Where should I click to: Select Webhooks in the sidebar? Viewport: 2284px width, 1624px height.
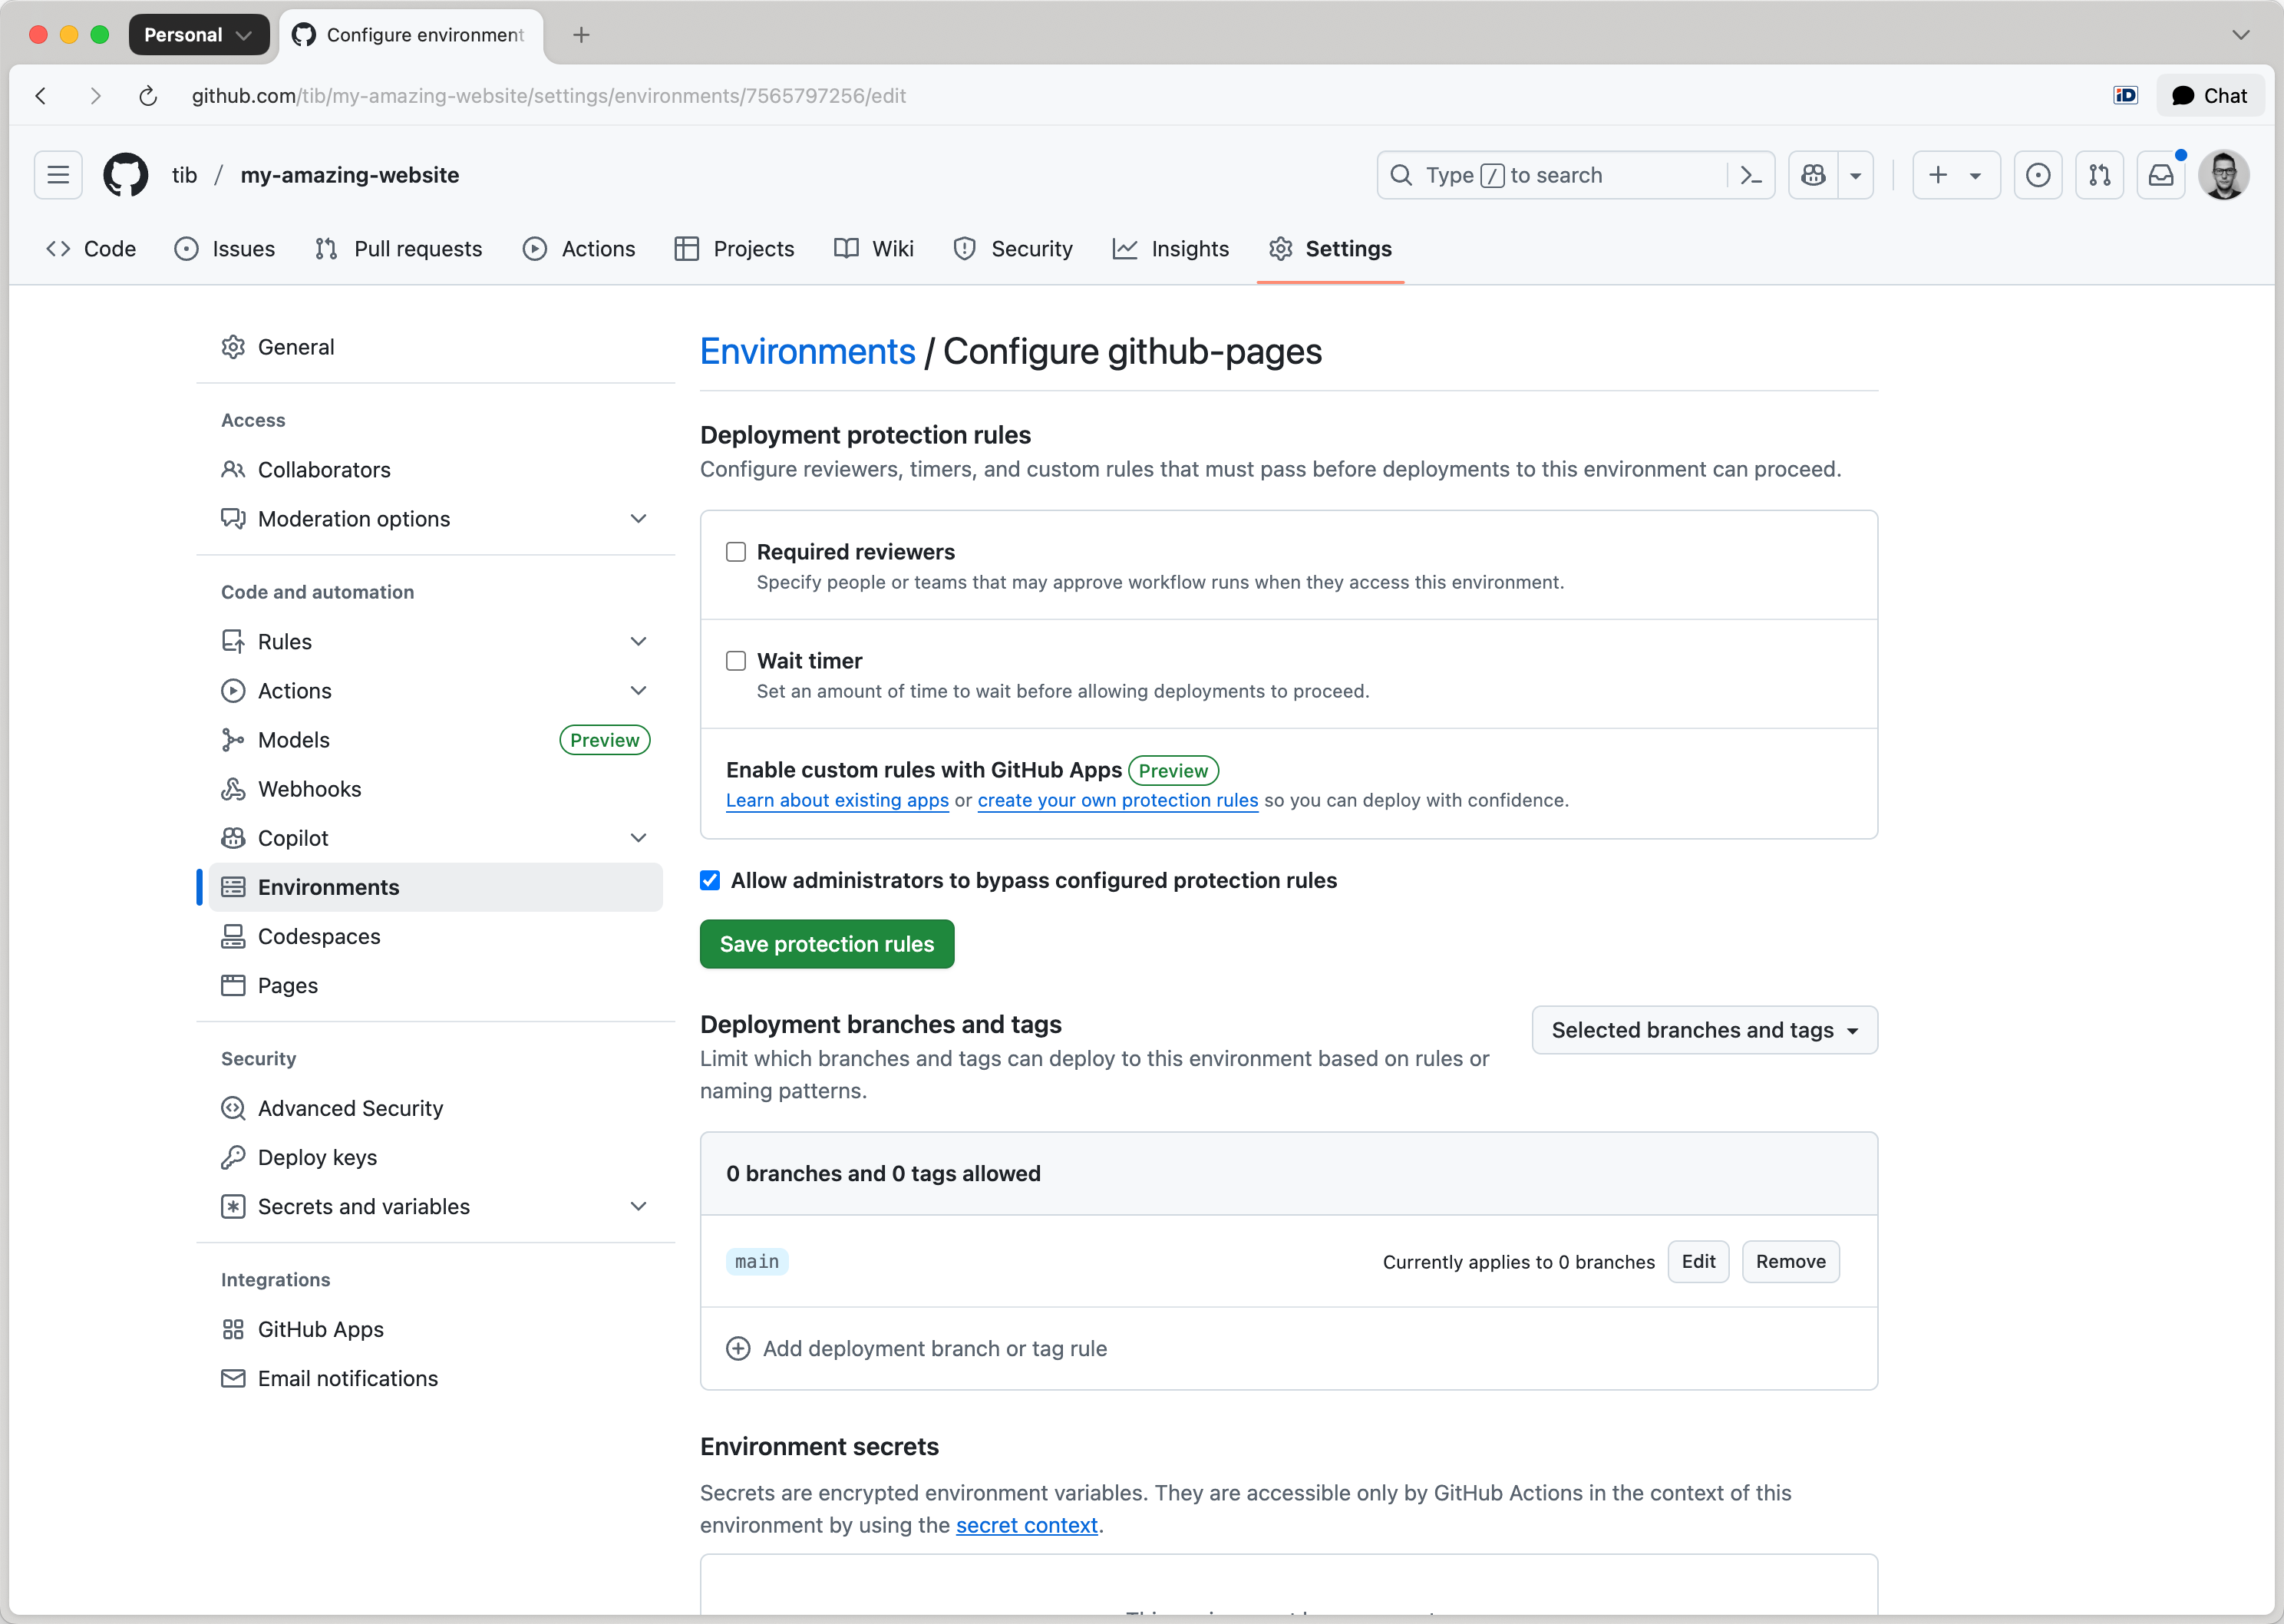[x=309, y=788]
